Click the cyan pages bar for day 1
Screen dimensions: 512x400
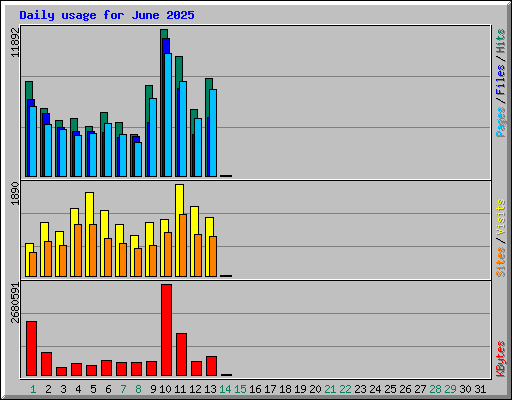point(33,141)
